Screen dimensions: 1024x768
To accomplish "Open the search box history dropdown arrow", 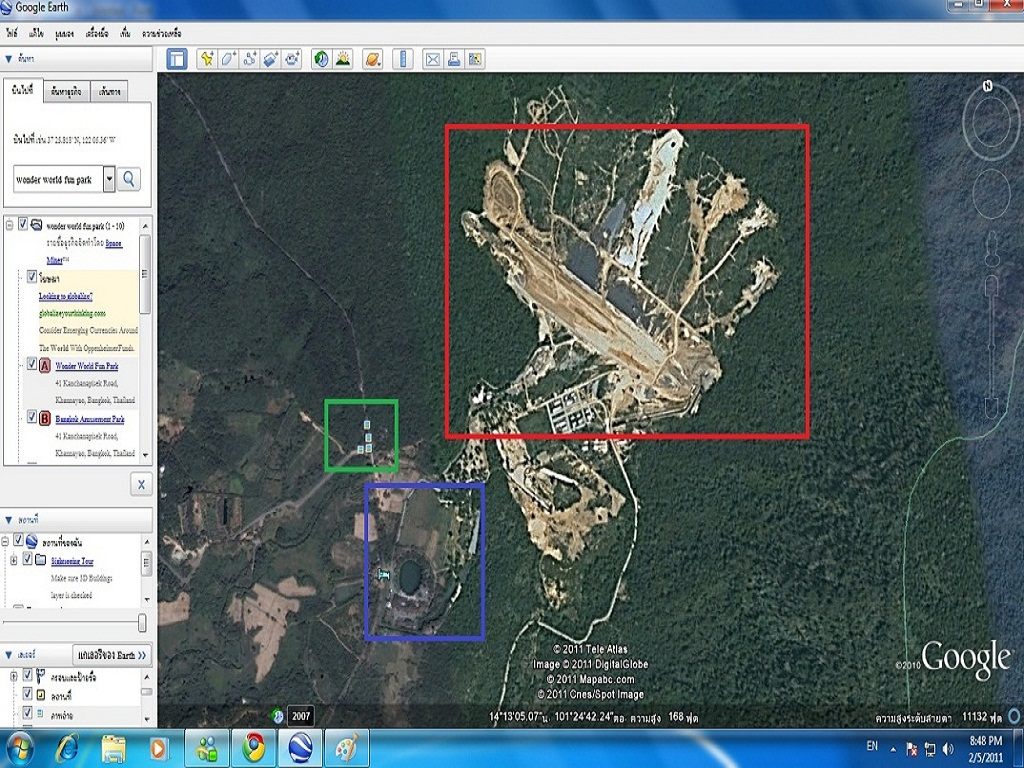I will (109, 179).
